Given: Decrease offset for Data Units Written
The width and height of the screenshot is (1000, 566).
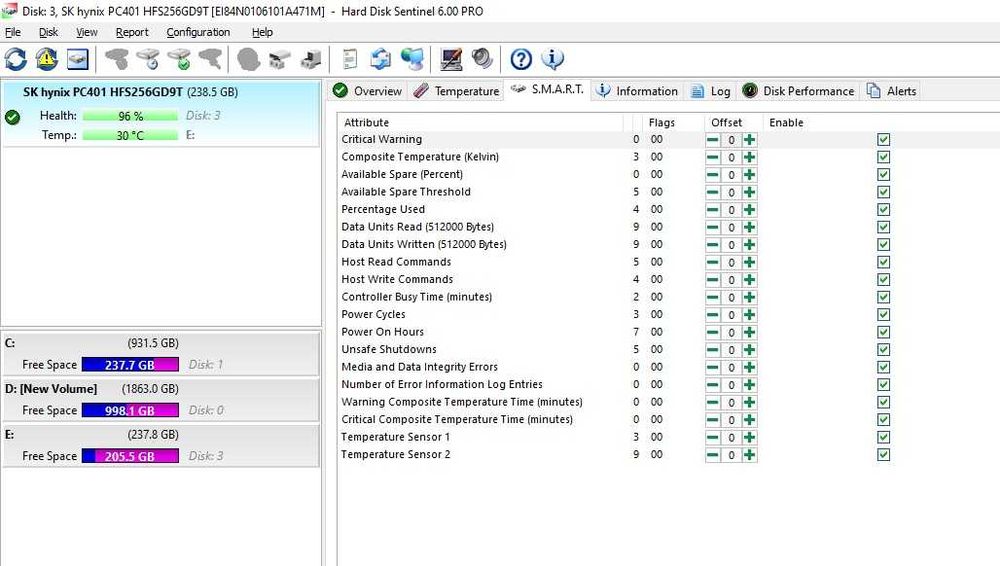Looking at the screenshot, I should pos(712,245).
